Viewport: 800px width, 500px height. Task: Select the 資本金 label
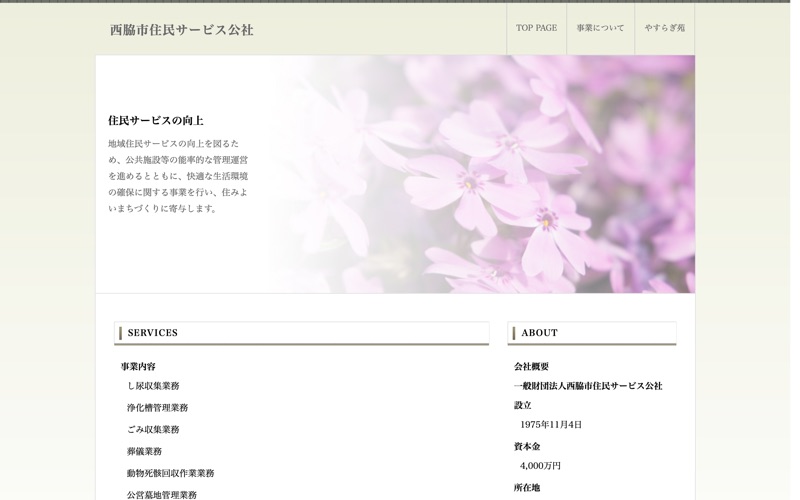pyautogui.click(x=527, y=446)
